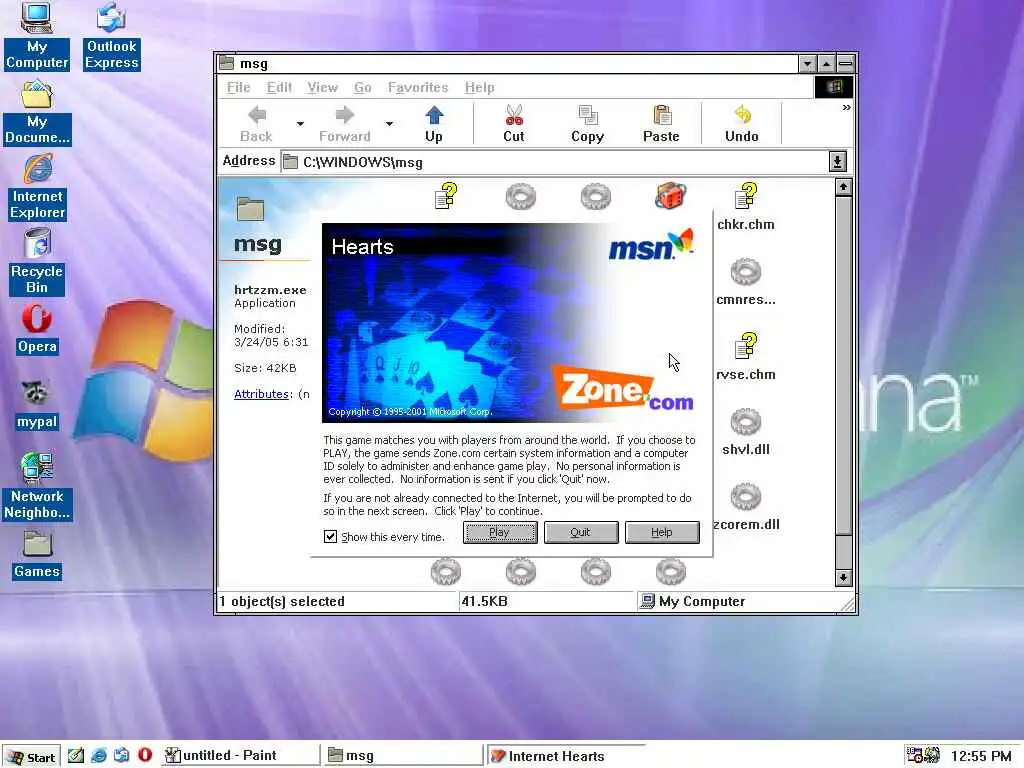Viewport: 1024px width, 768px height.
Task: Open the Games desktop folder
Action: point(37,555)
